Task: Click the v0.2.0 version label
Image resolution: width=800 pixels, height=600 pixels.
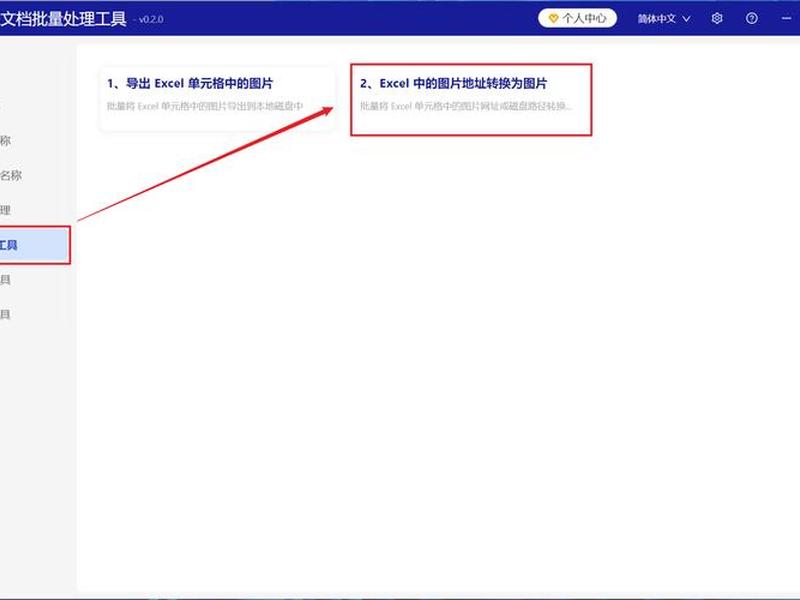Action: 151,19
